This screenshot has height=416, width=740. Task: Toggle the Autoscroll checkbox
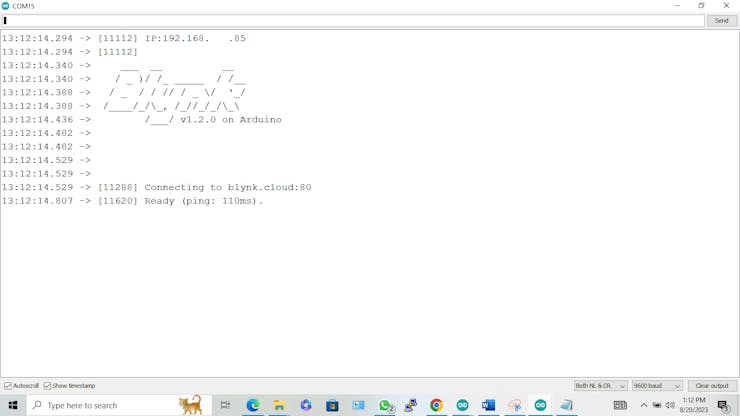[8, 386]
